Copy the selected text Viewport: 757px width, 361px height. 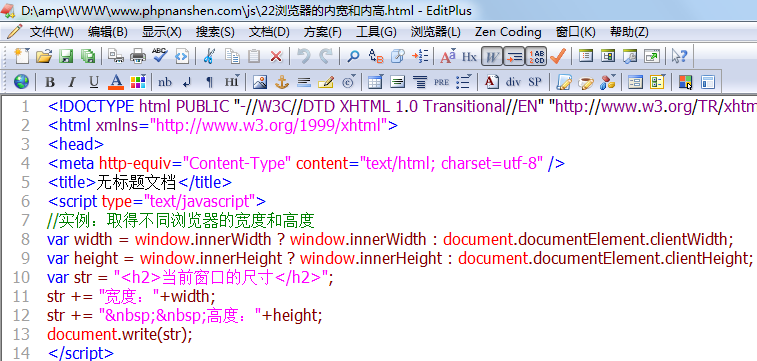232,56
